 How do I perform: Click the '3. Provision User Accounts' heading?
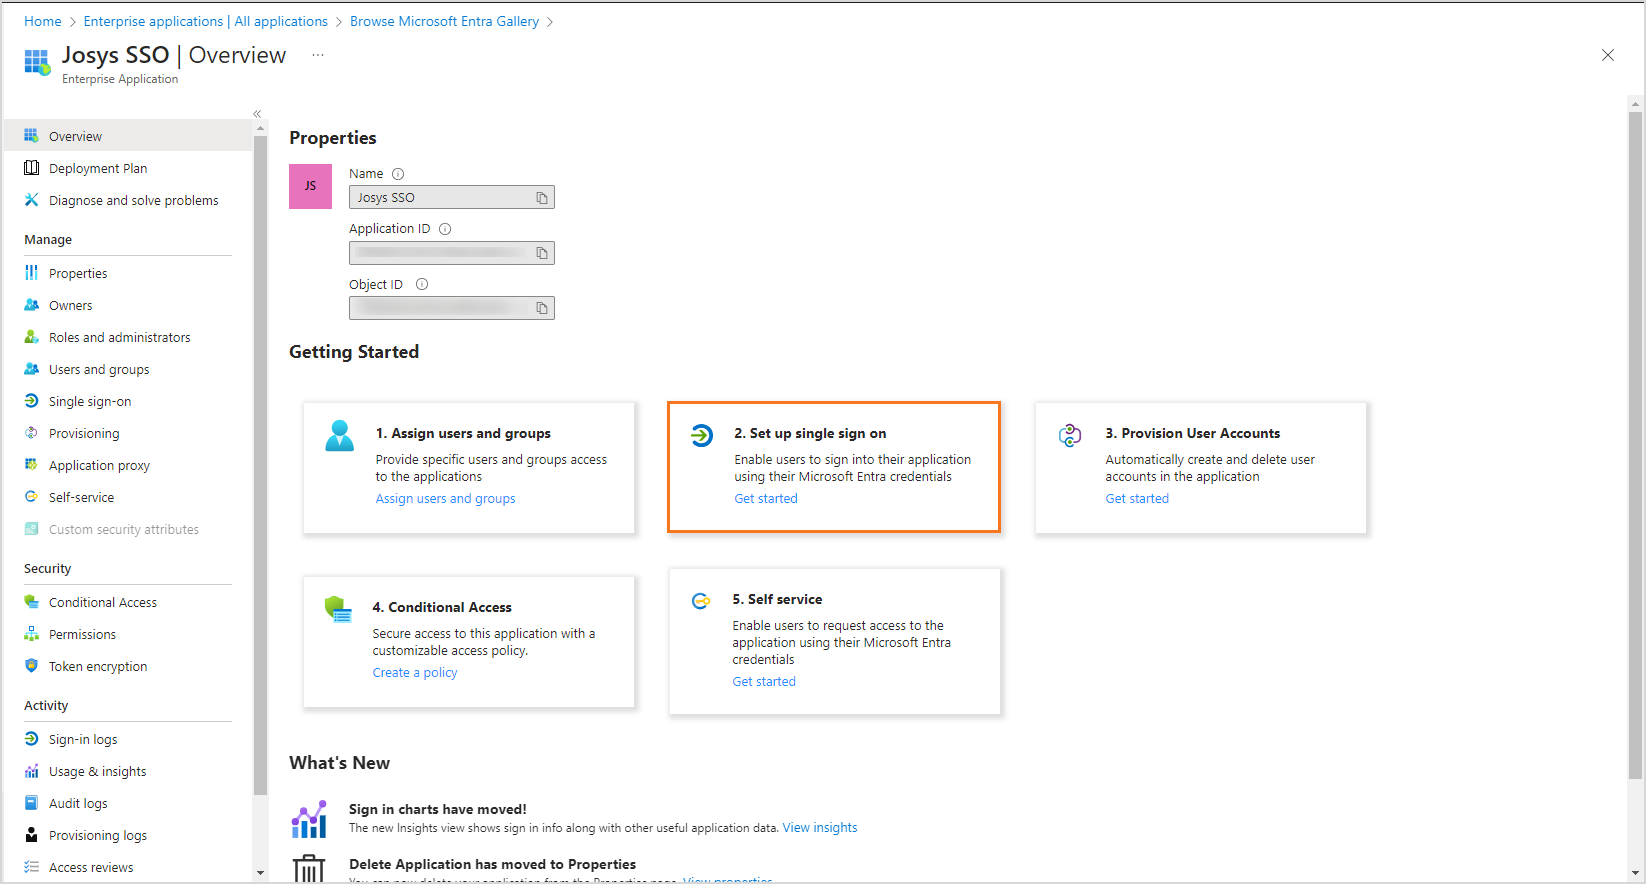coord(1192,433)
